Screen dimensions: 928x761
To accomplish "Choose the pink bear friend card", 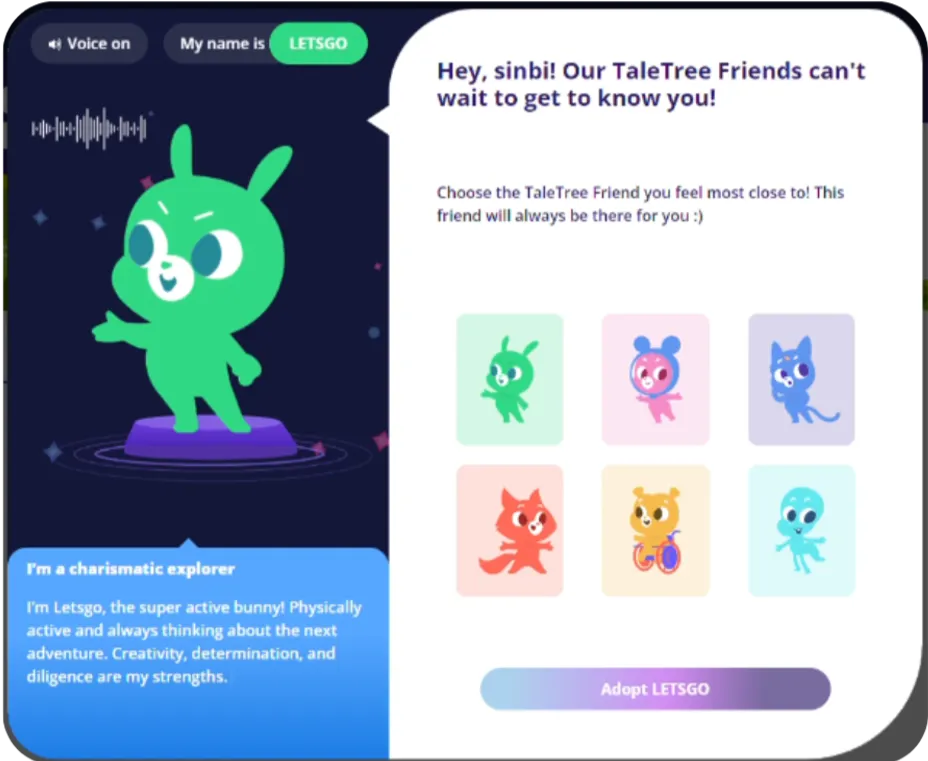I will 655,379.
